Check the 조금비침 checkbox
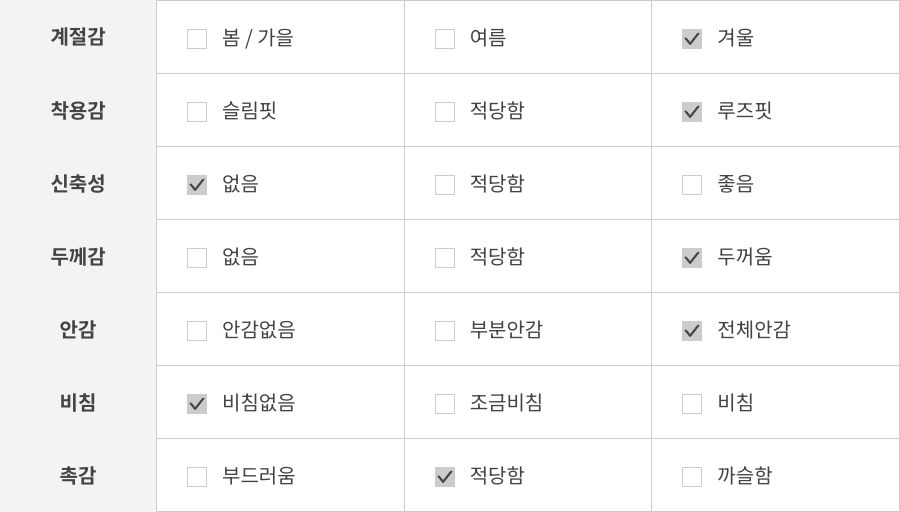The width and height of the screenshot is (900, 512). pos(445,404)
